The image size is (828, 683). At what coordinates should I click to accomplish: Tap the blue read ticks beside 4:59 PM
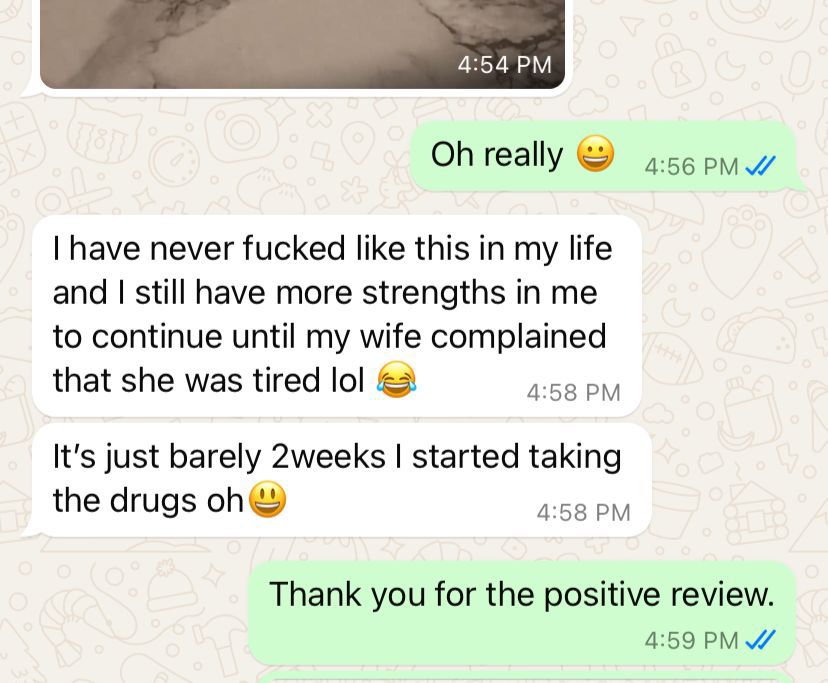(760, 640)
